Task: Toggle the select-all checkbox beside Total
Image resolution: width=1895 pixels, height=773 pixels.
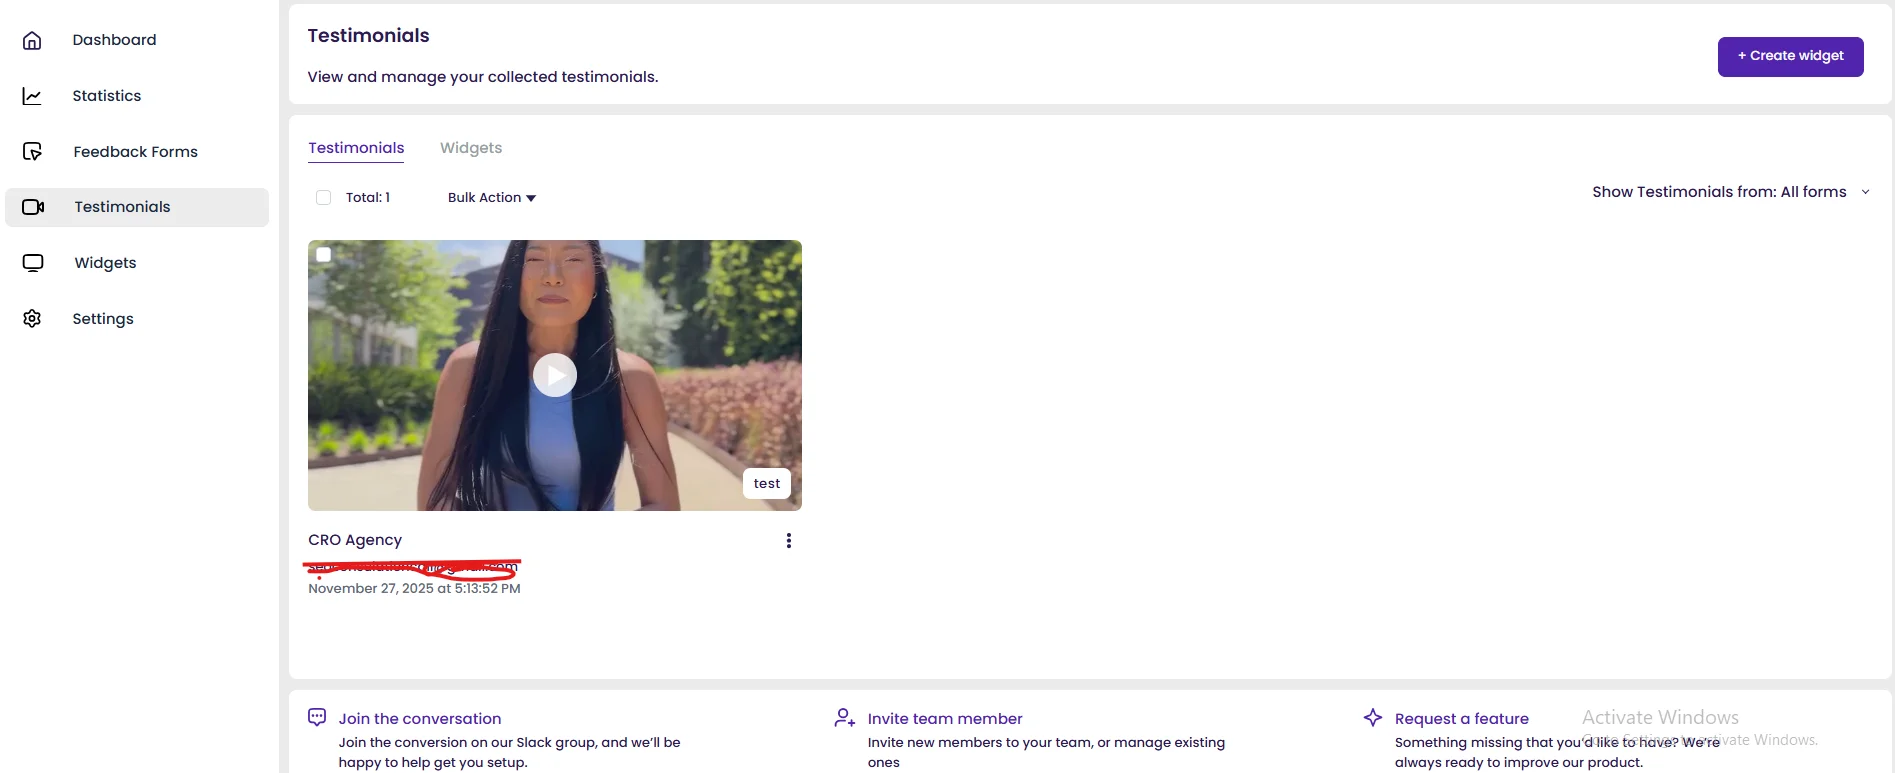Action: 323,198
